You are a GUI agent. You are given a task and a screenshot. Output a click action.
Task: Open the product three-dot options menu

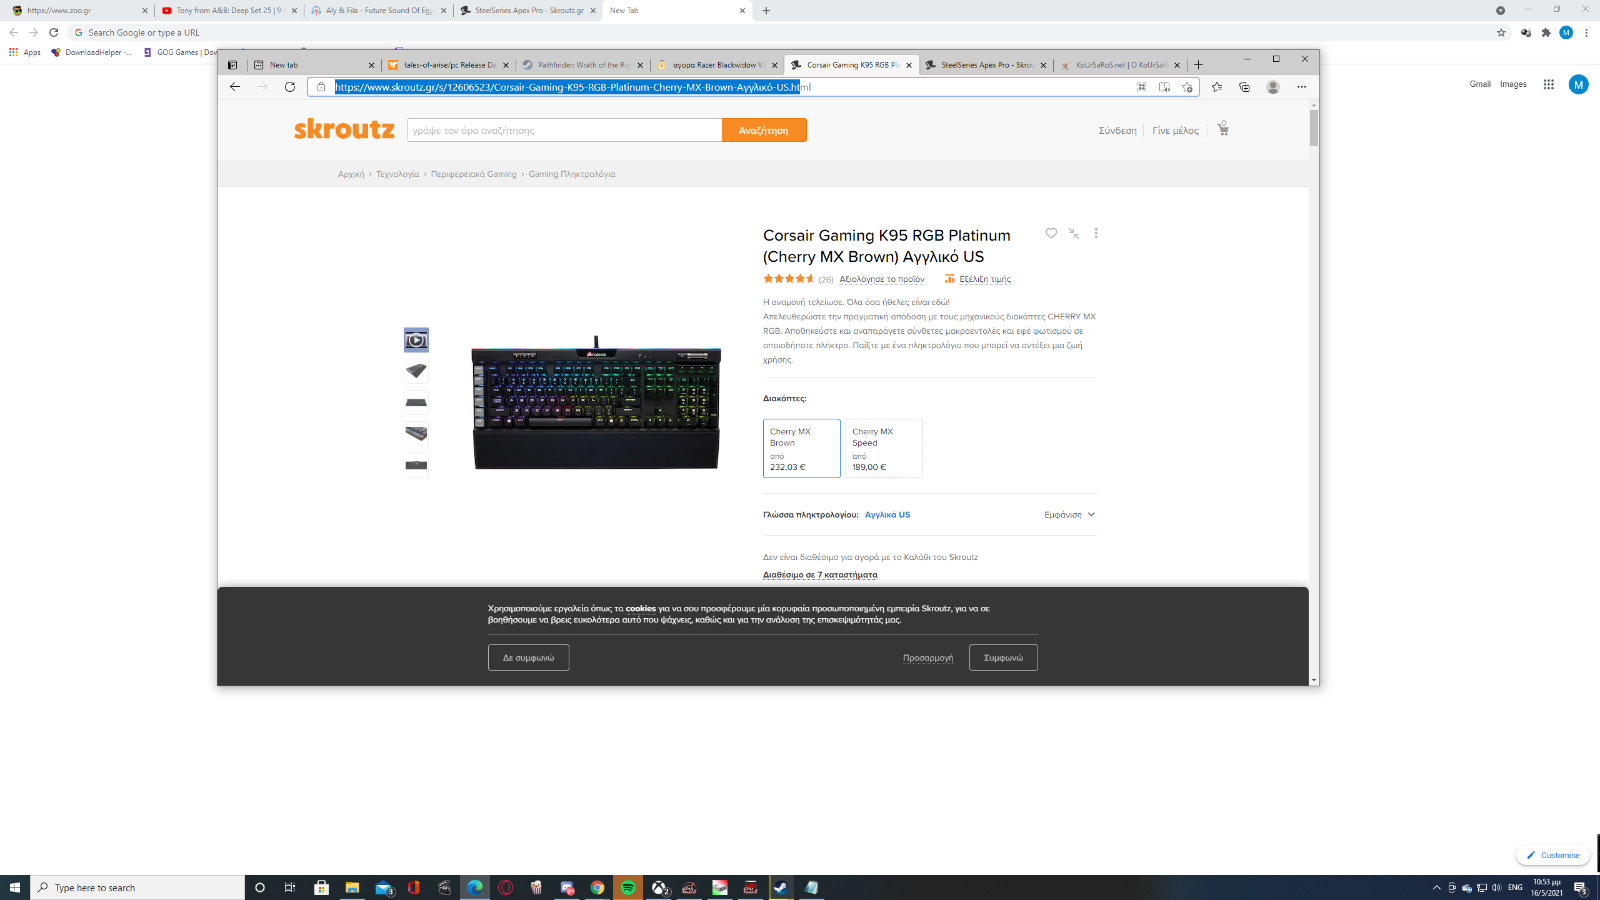tap(1096, 233)
